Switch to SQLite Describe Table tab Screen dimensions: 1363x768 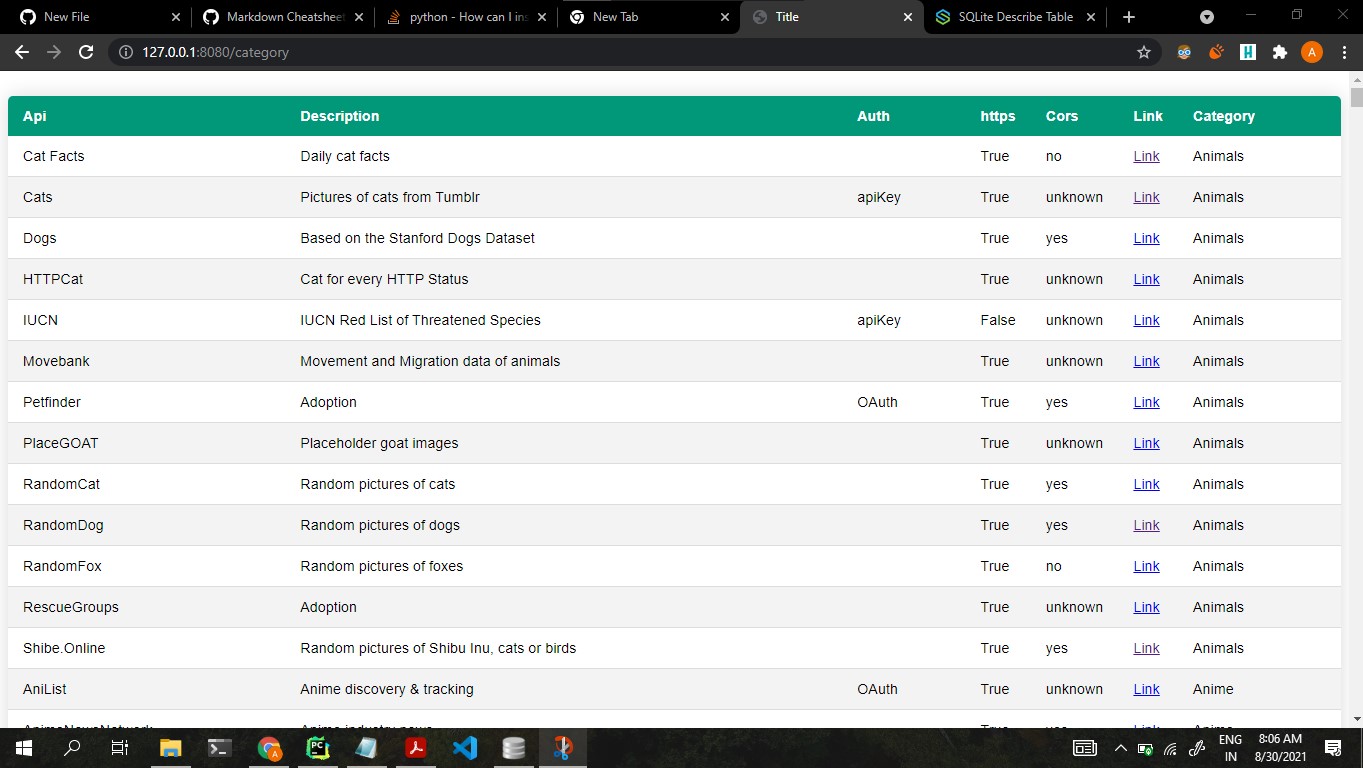pyautogui.click(x=1014, y=17)
